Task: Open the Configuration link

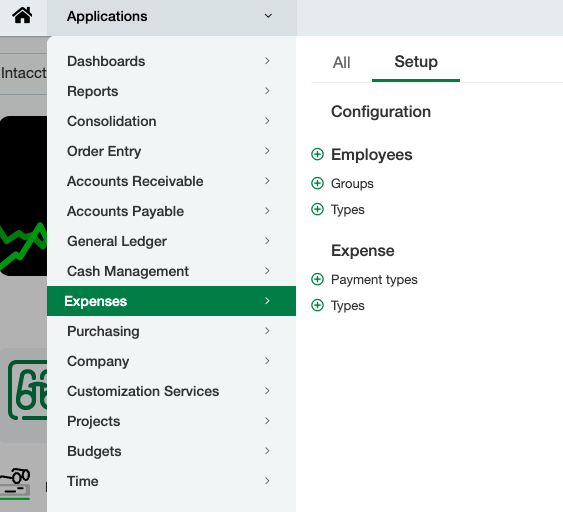Action: coord(381,112)
